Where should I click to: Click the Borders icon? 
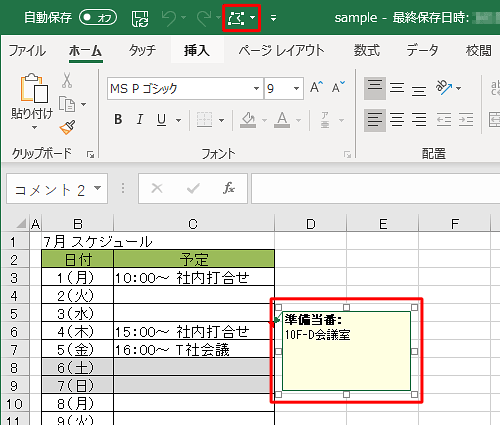click(204, 120)
